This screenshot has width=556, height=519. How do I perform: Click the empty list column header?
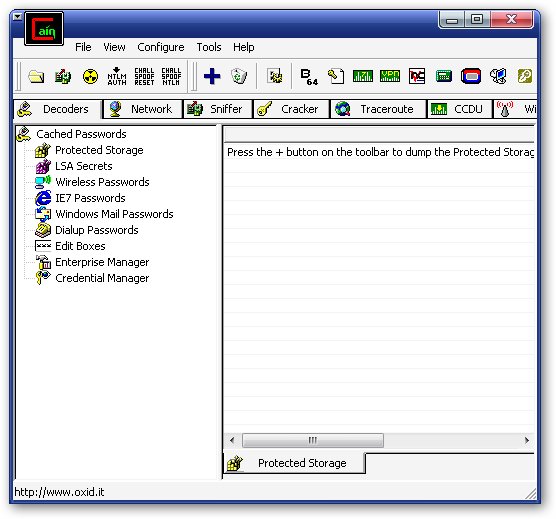(379, 135)
